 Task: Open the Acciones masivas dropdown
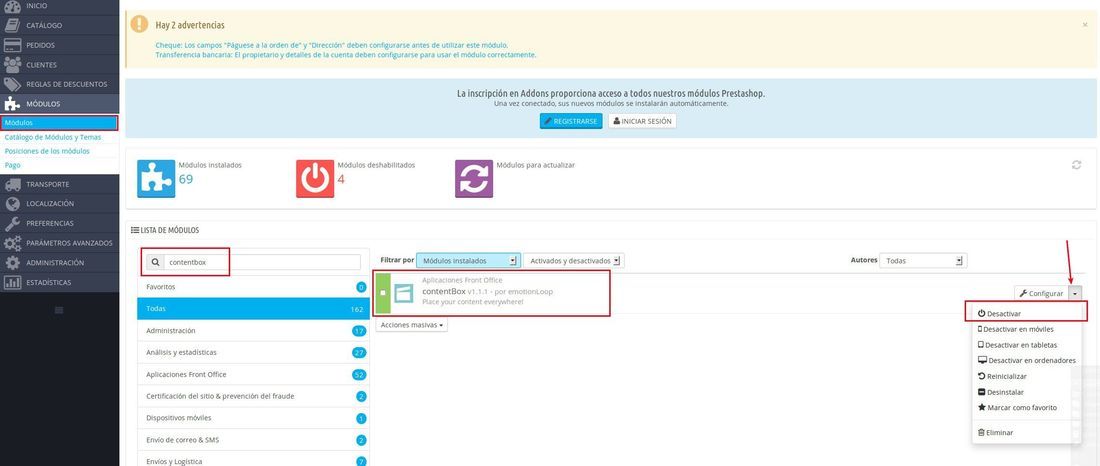pos(412,325)
